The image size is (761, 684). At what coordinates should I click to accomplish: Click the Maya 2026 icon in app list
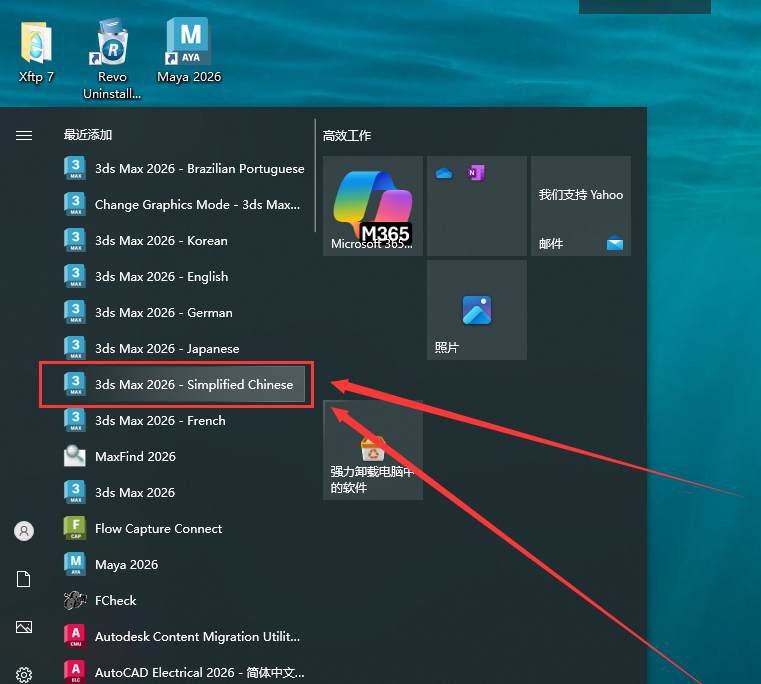tap(75, 564)
